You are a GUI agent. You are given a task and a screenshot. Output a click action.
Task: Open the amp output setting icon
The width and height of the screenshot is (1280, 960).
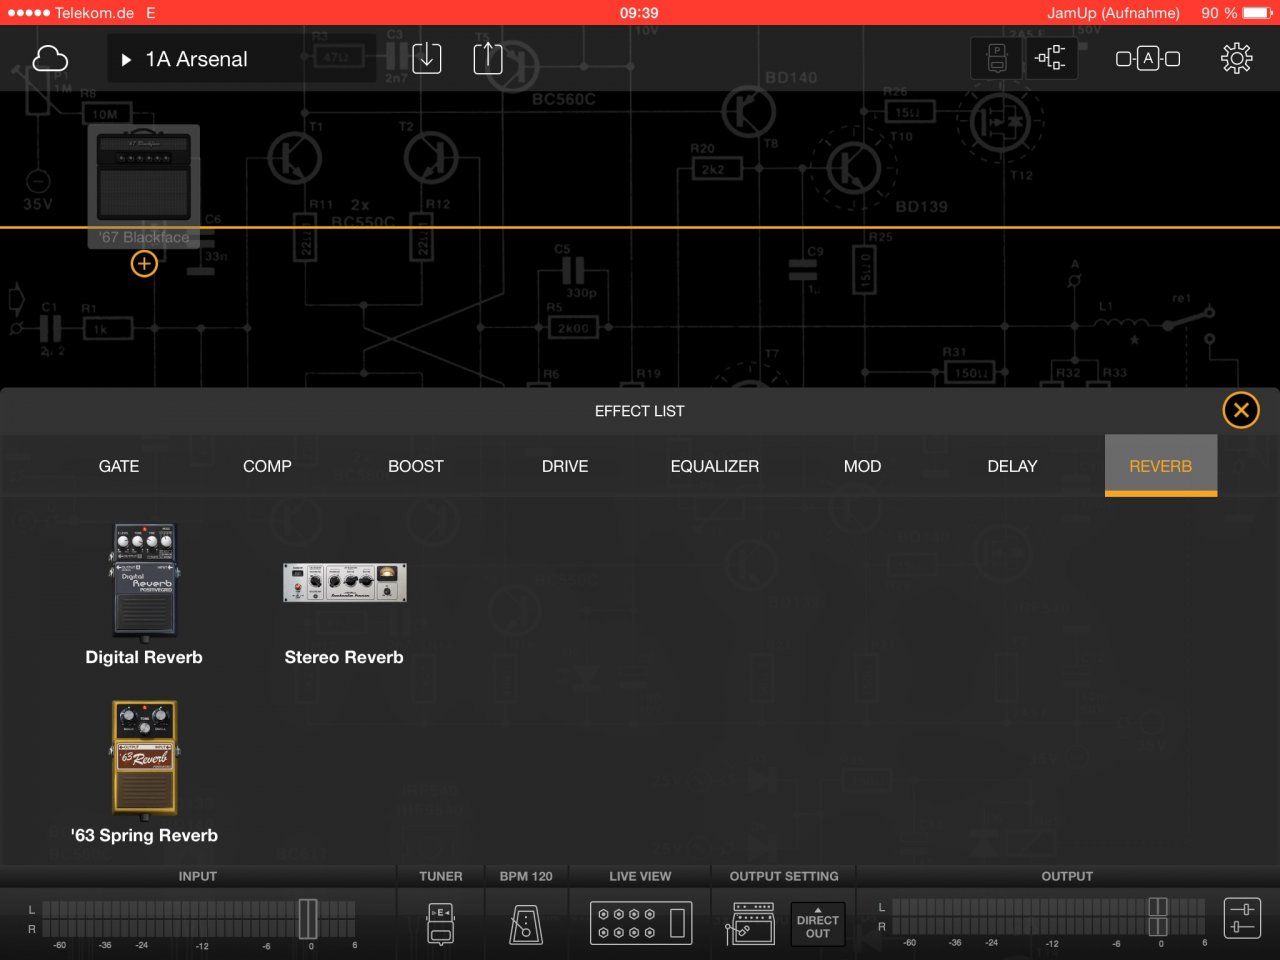(750, 923)
